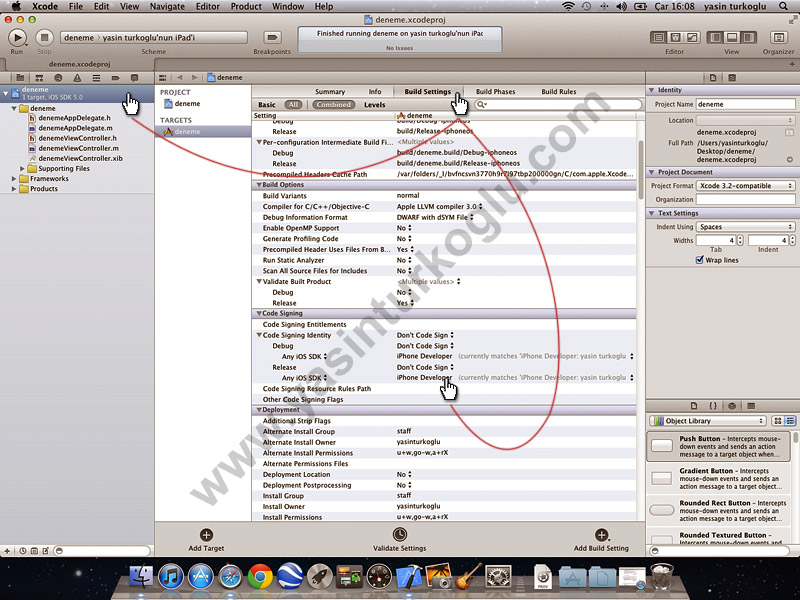Viewport: 800px width, 600px height.
Task: Open the Editor menu
Action: (x=208, y=6)
